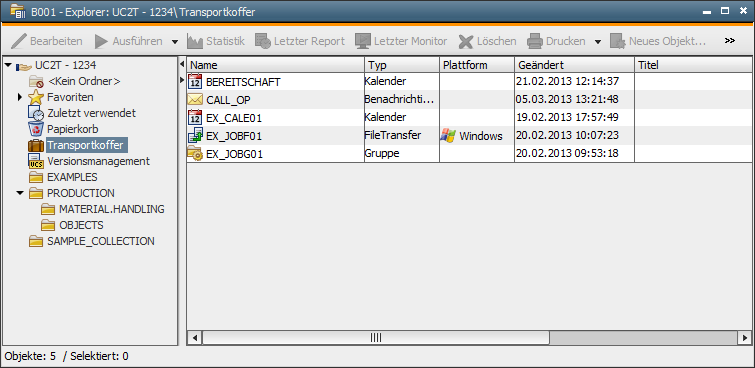Select the Versionsmanagement UCS icon
This screenshot has height=368, width=755.
(x=36, y=161)
